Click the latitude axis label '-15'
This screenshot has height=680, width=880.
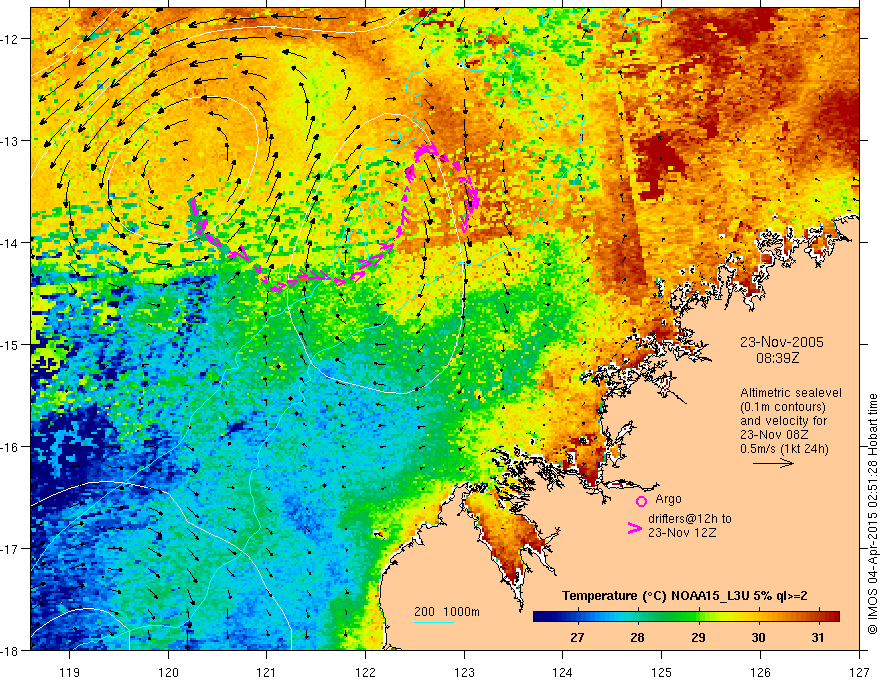[11, 345]
